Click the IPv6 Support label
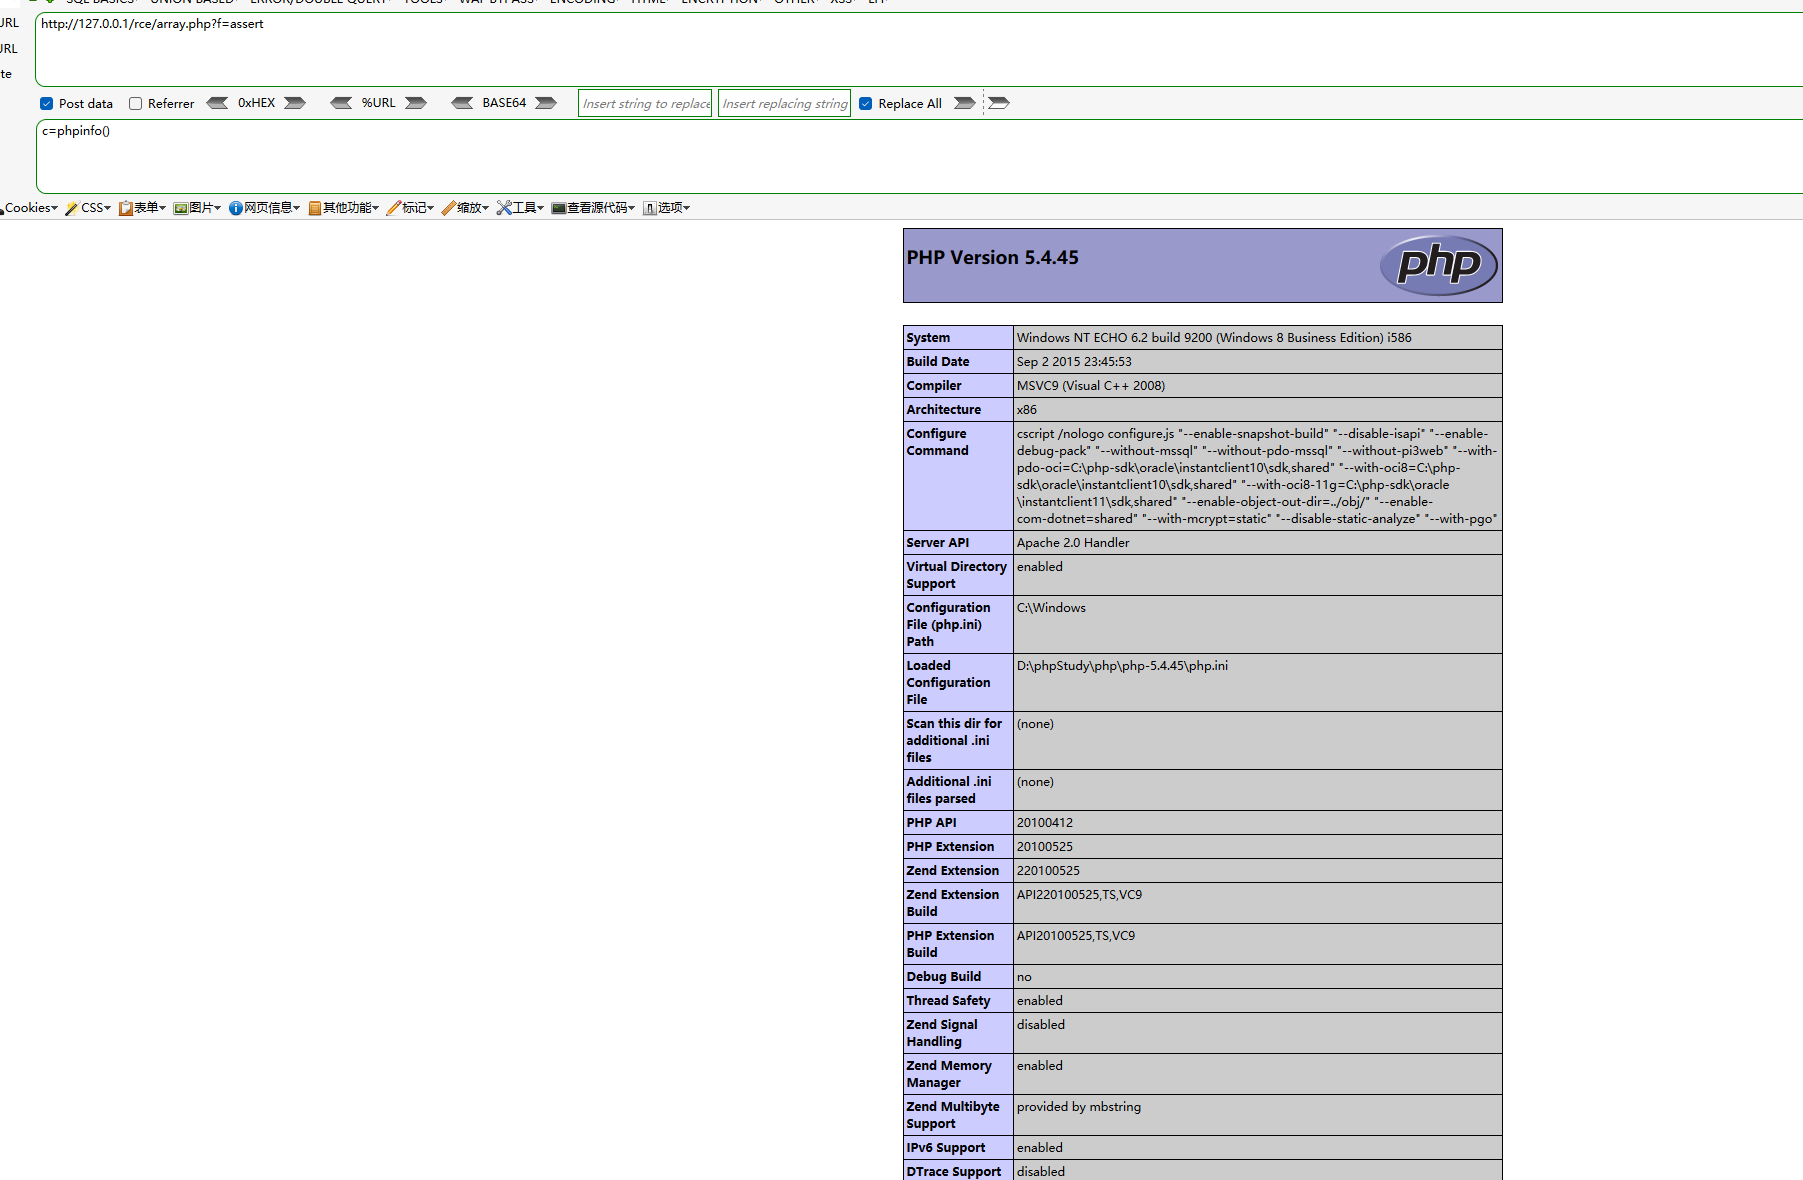Viewport: 1803px width, 1180px height. [946, 1148]
